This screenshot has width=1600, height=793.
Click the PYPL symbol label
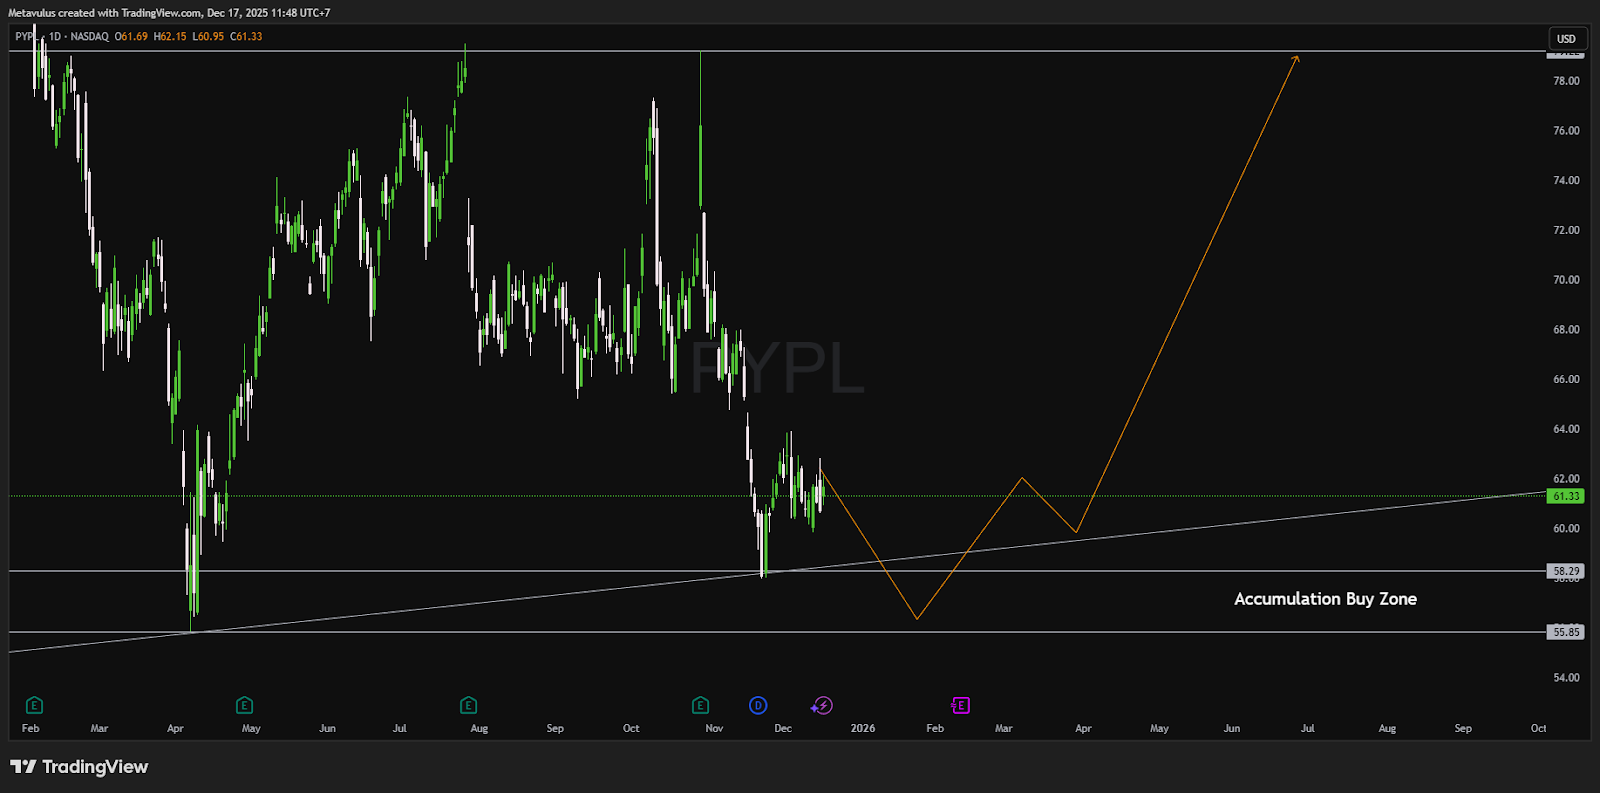pos(25,36)
